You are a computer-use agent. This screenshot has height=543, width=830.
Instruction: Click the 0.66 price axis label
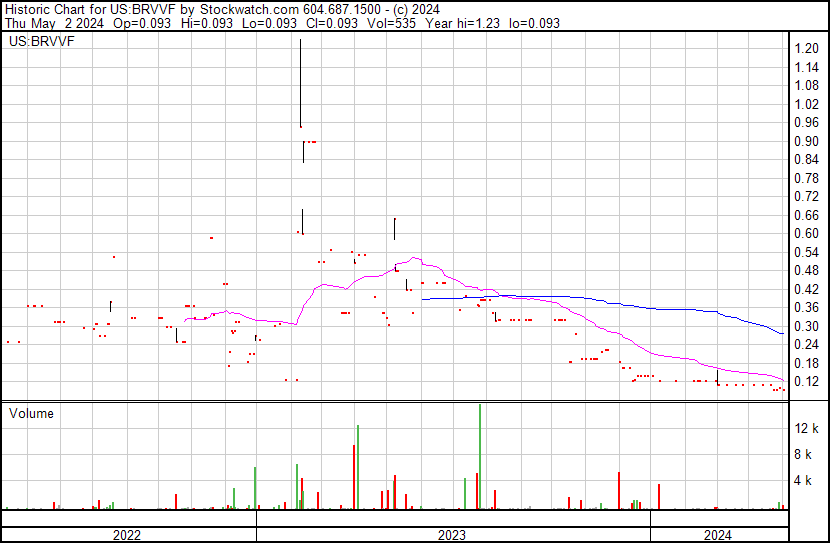(x=806, y=215)
